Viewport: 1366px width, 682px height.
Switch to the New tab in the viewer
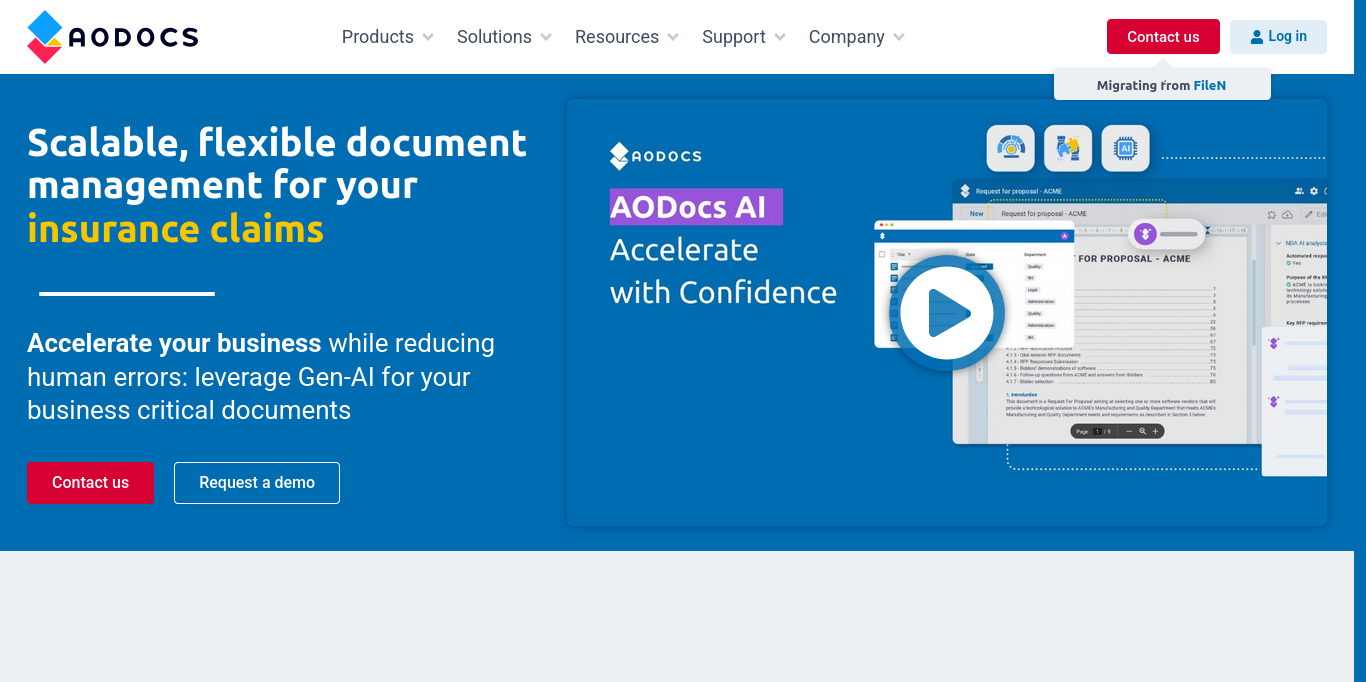coord(976,213)
